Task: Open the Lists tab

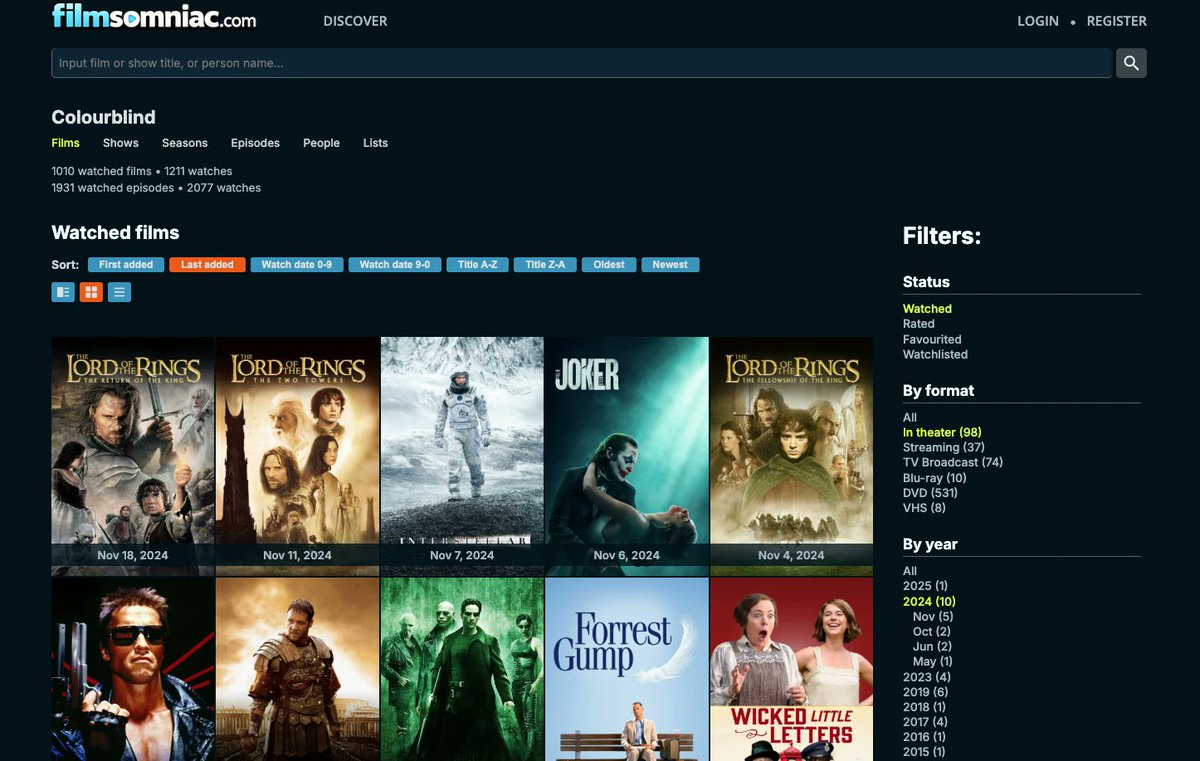Action: click(x=375, y=143)
